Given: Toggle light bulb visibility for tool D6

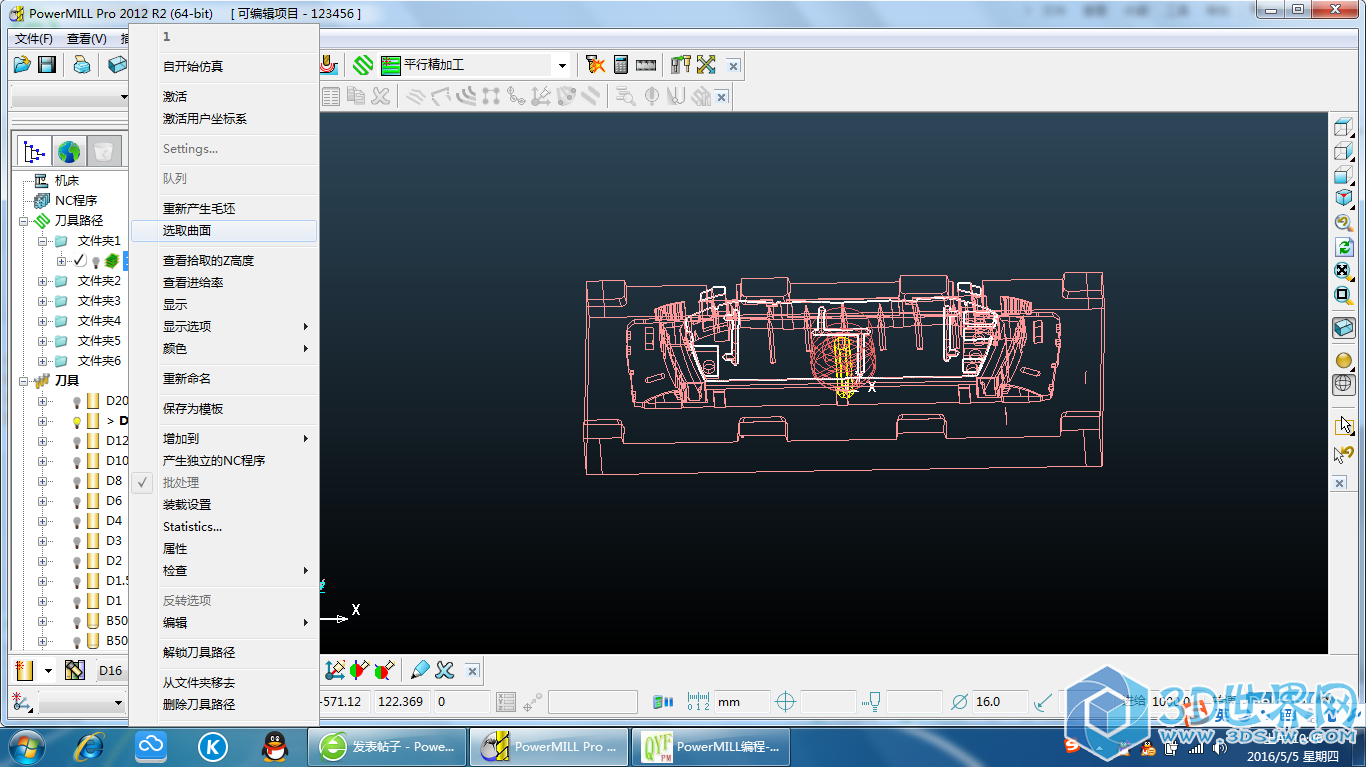Looking at the screenshot, I should click(x=77, y=501).
